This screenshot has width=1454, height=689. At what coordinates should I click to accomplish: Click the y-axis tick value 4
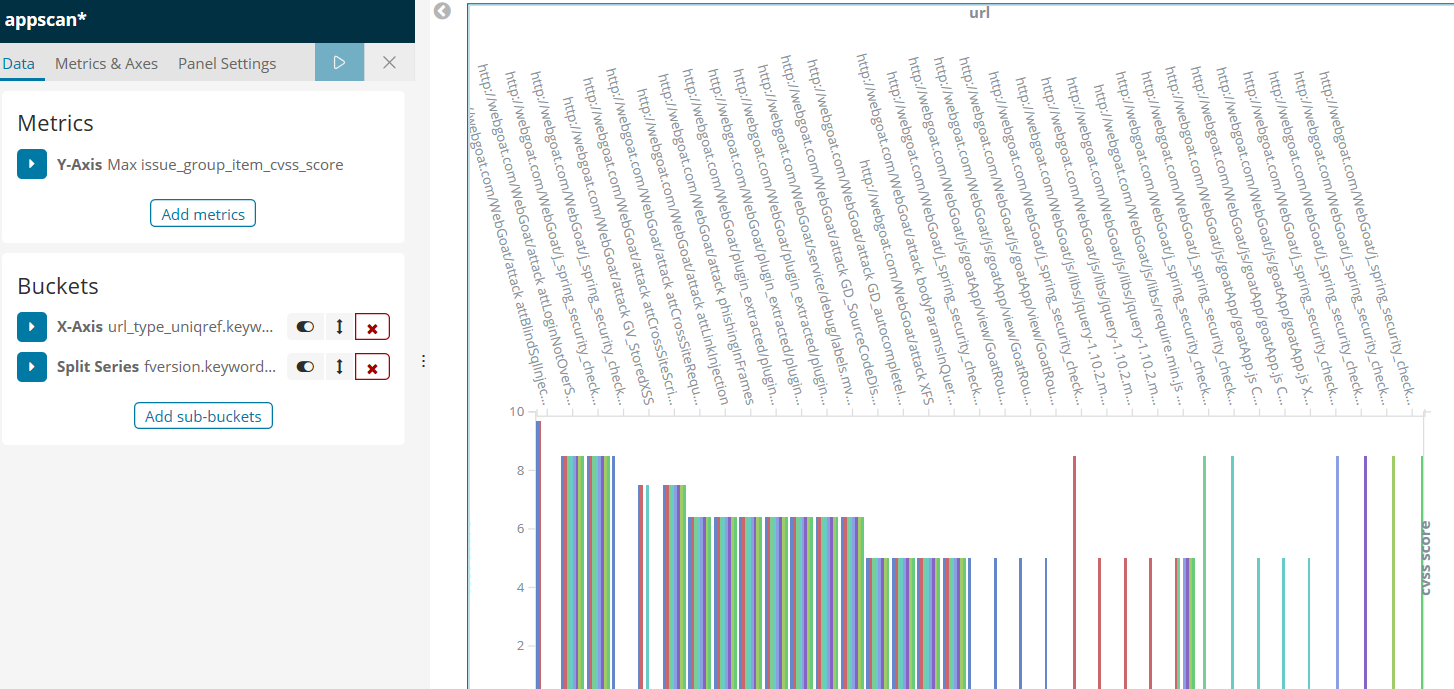coord(520,587)
